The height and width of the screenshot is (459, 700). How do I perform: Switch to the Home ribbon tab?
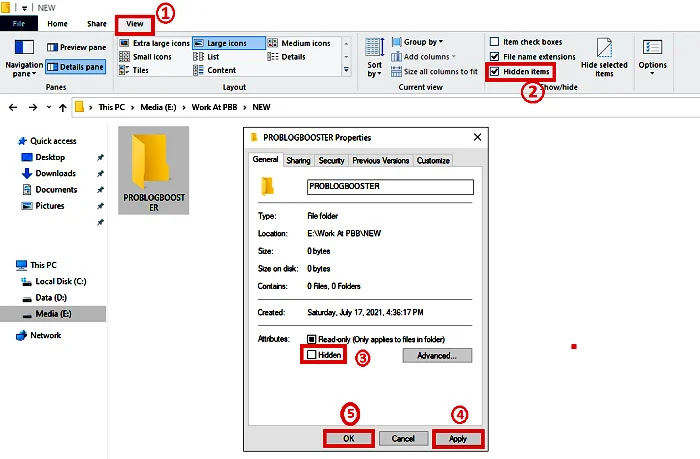click(x=58, y=24)
